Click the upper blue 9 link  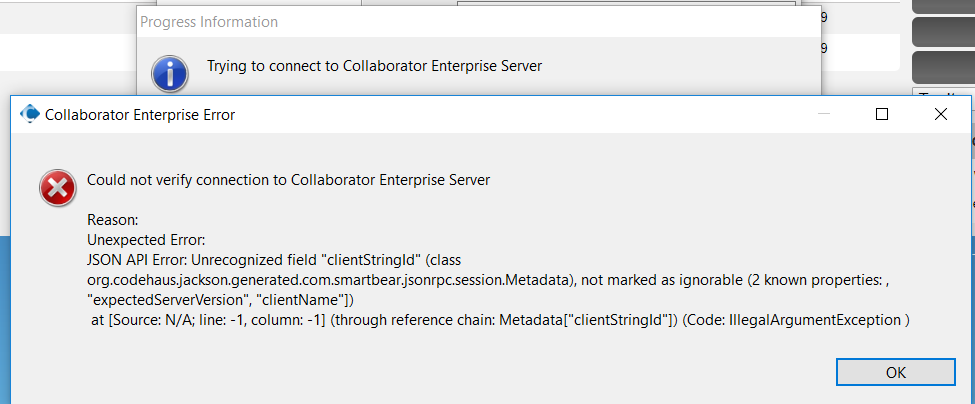coord(823,17)
